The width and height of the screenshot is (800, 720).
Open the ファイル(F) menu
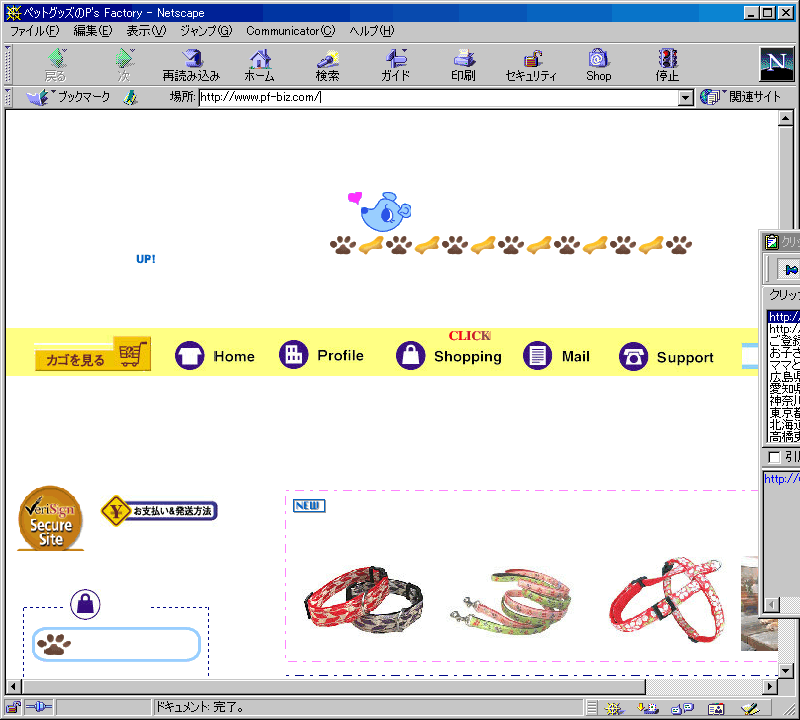[35, 31]
